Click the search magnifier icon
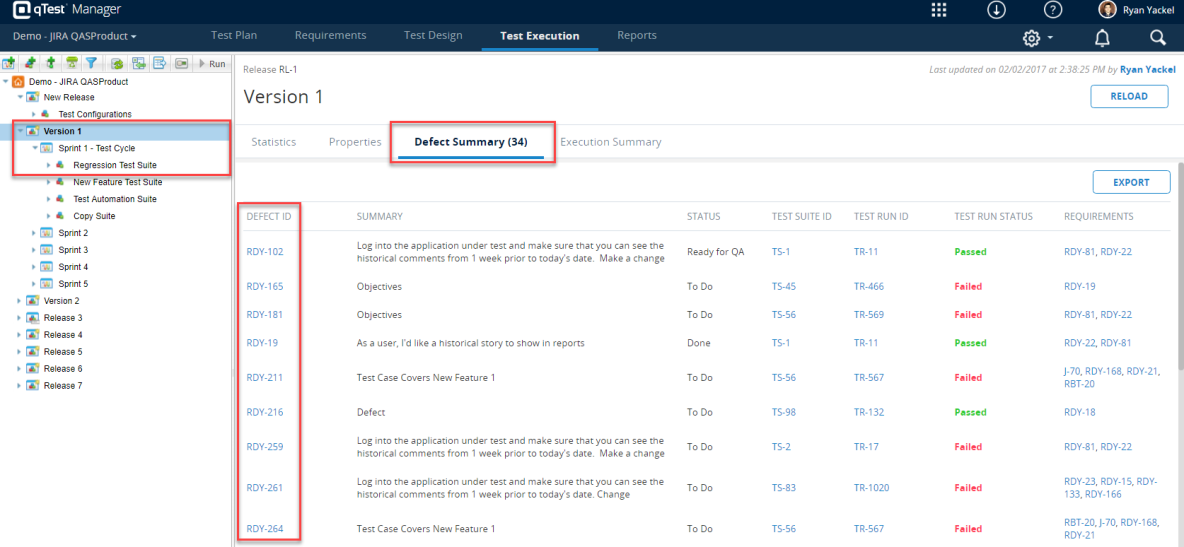Viewport: 1184px width, 547px height. (x=1157, y=37)
